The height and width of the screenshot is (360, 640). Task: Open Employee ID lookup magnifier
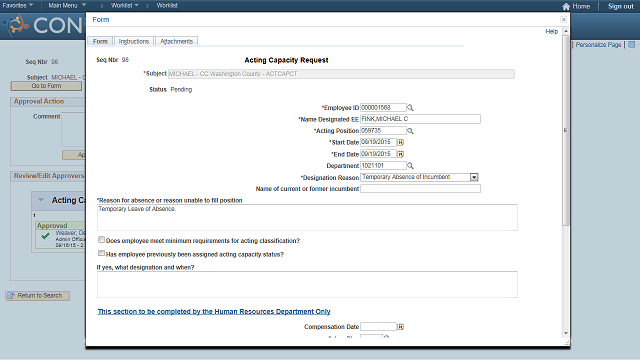click(x=410, y=108)
